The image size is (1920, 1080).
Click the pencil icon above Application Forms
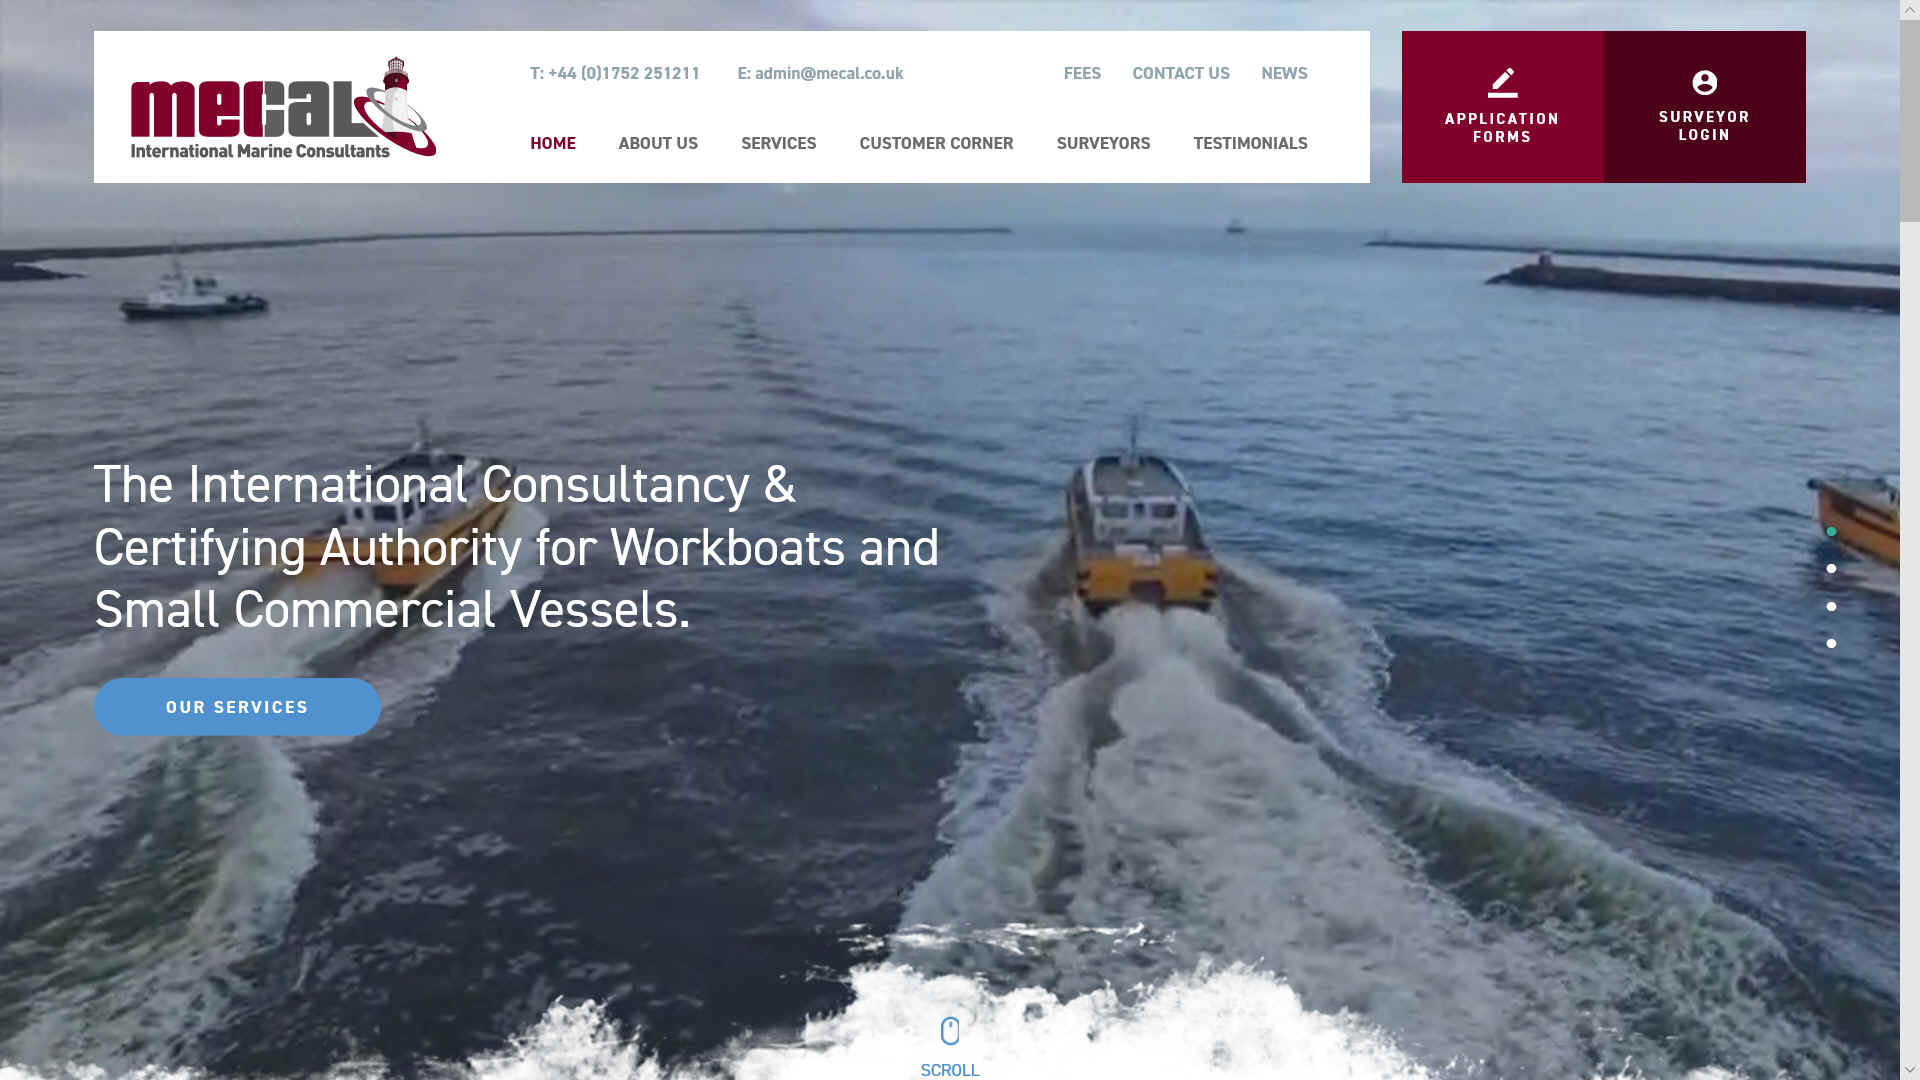pyautogui.click(x=1502, y=83)
